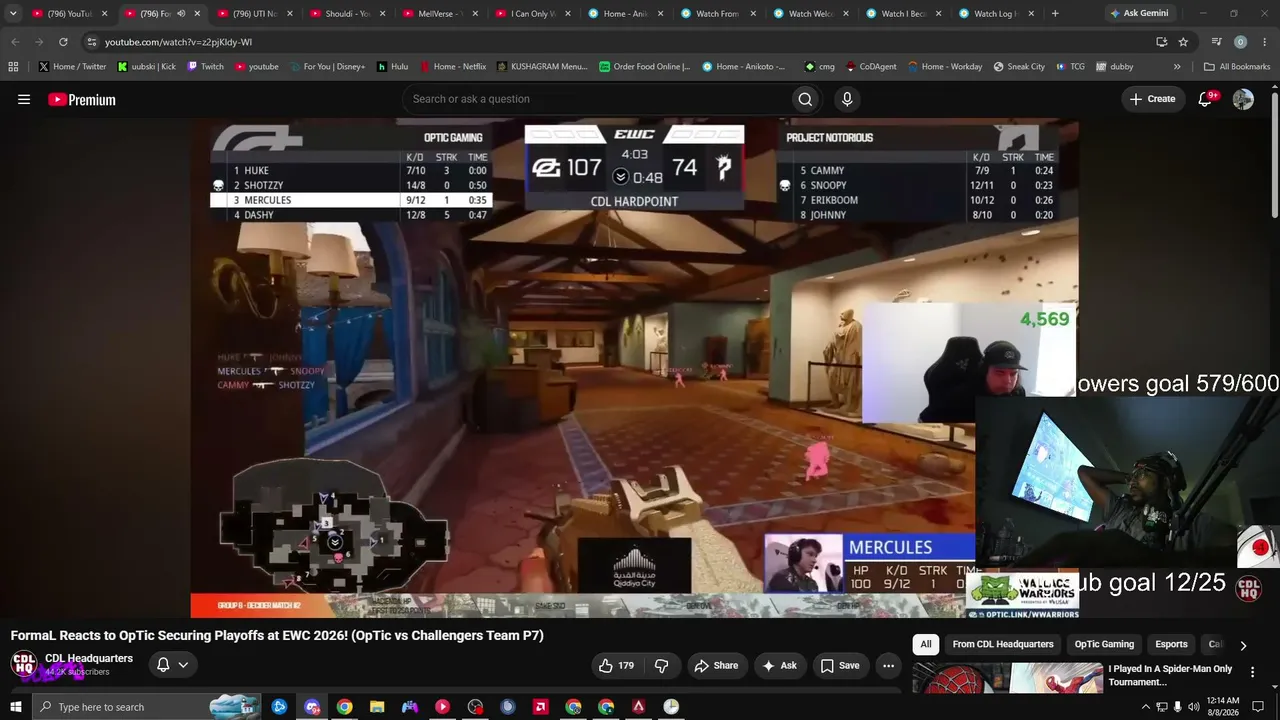Select 'From CDL Headquarters' filter chip
The width and height of the screenshot is (1280, 720).
(x=1003, y=645)
